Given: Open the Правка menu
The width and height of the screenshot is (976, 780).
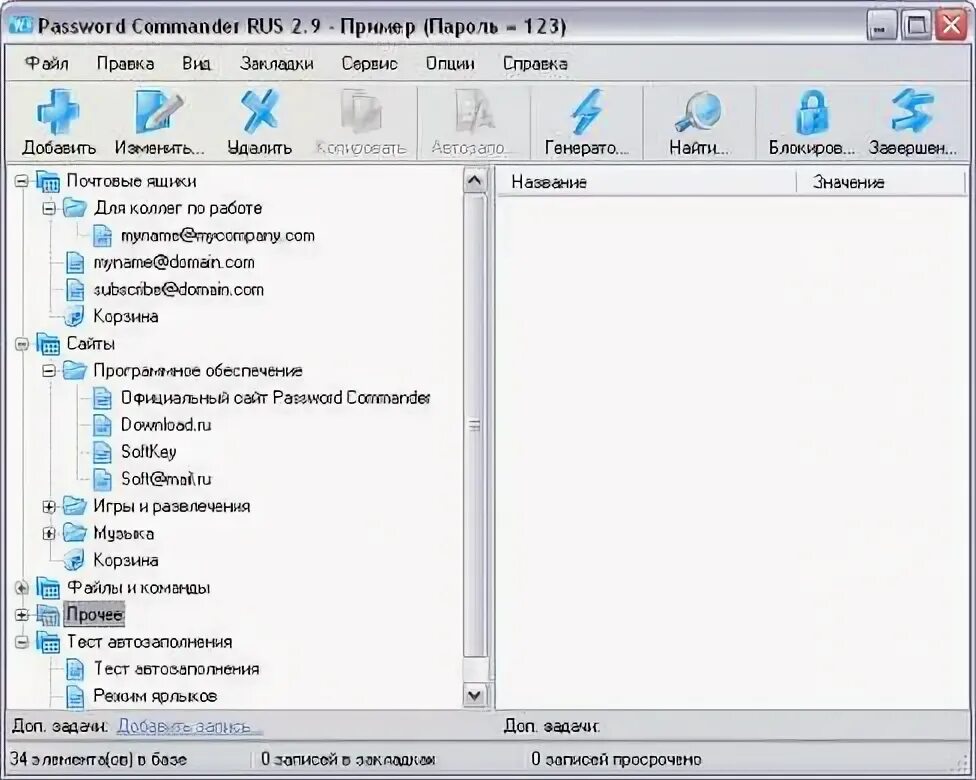Looking at the screenshot, I should [x=125, y=63].
